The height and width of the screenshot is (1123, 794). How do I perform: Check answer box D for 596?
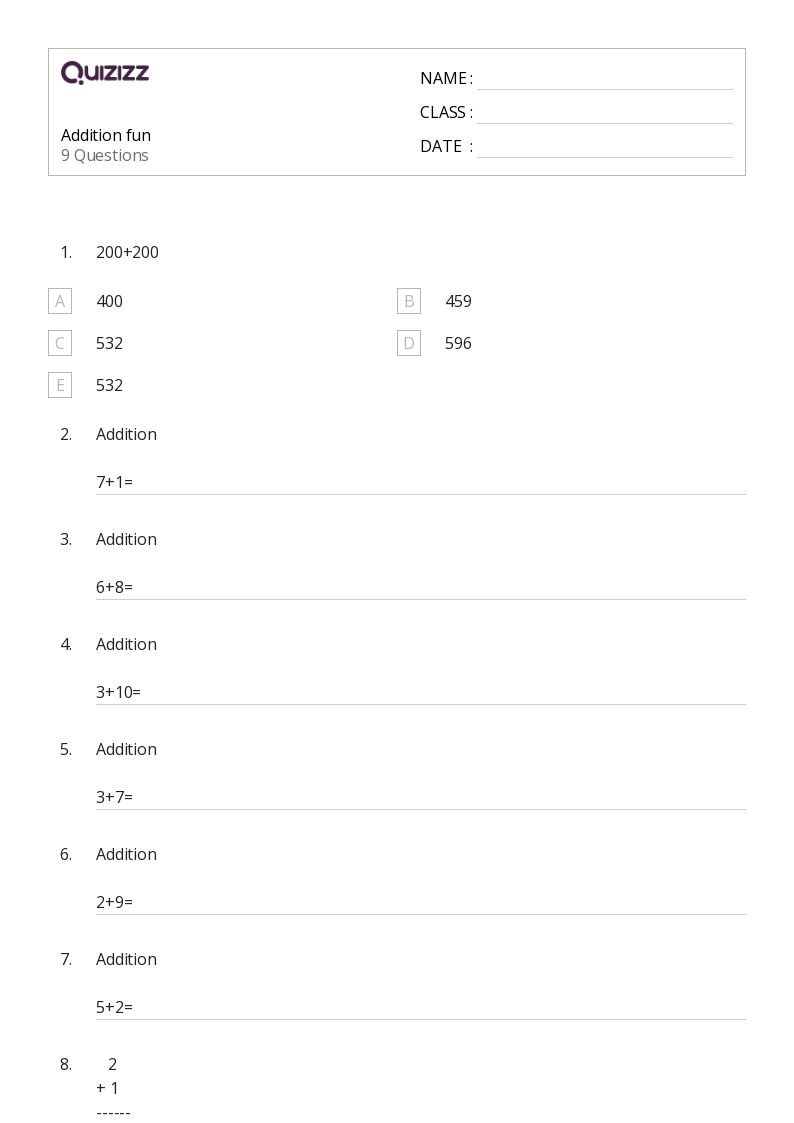coord(409,343)
